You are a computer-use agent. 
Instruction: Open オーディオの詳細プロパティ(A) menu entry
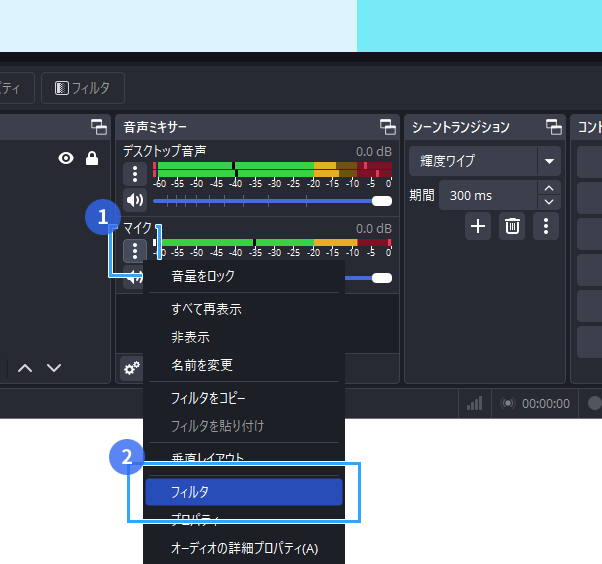click(x=244, y=548)
